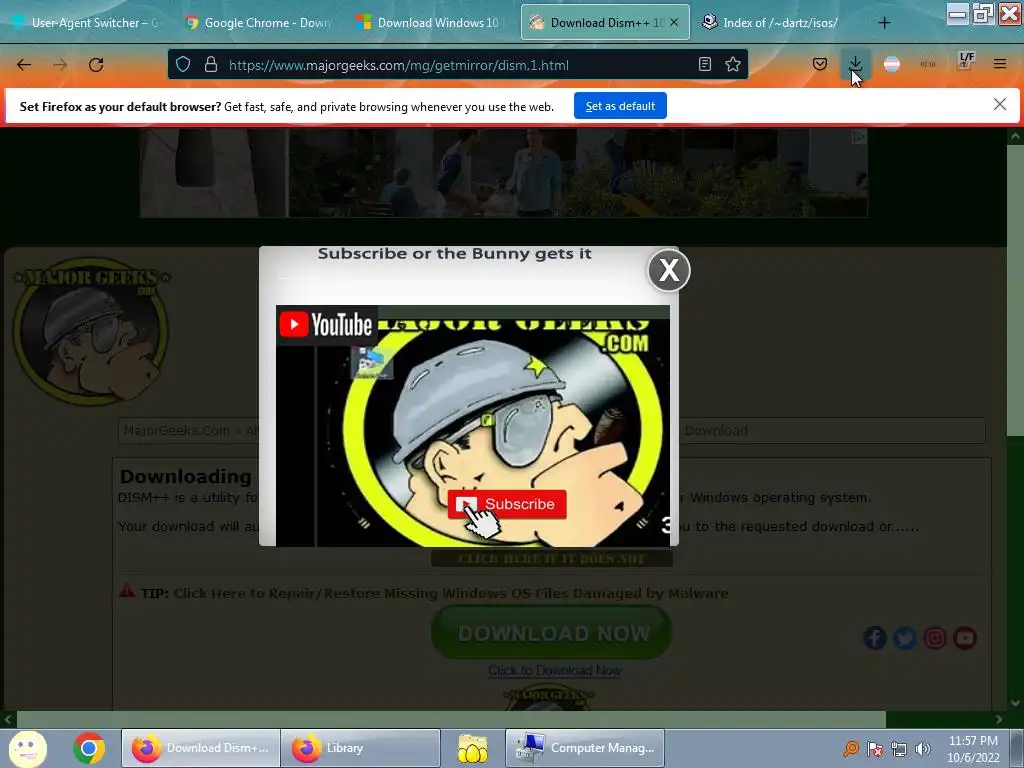Click the vertical scrollbar down arrow
The height and width of the screenshot is (768, 1024).
click(1015, 703)
